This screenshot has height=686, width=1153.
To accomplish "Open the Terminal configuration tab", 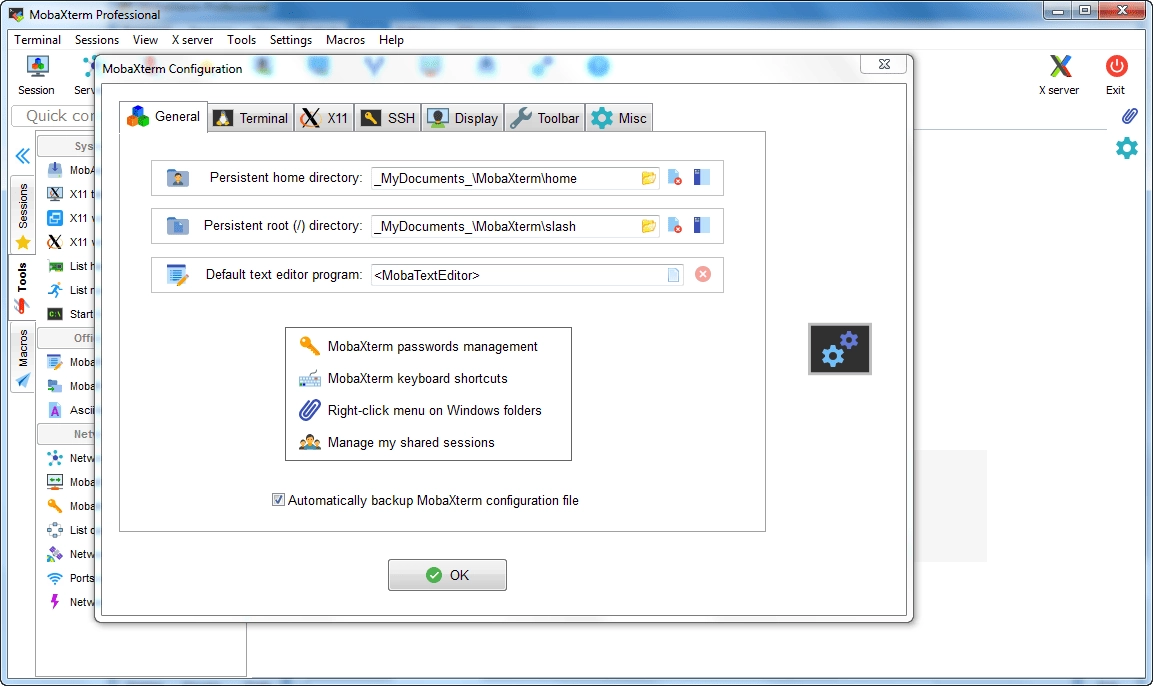I will pyautogui.click(x=251, y=118).
